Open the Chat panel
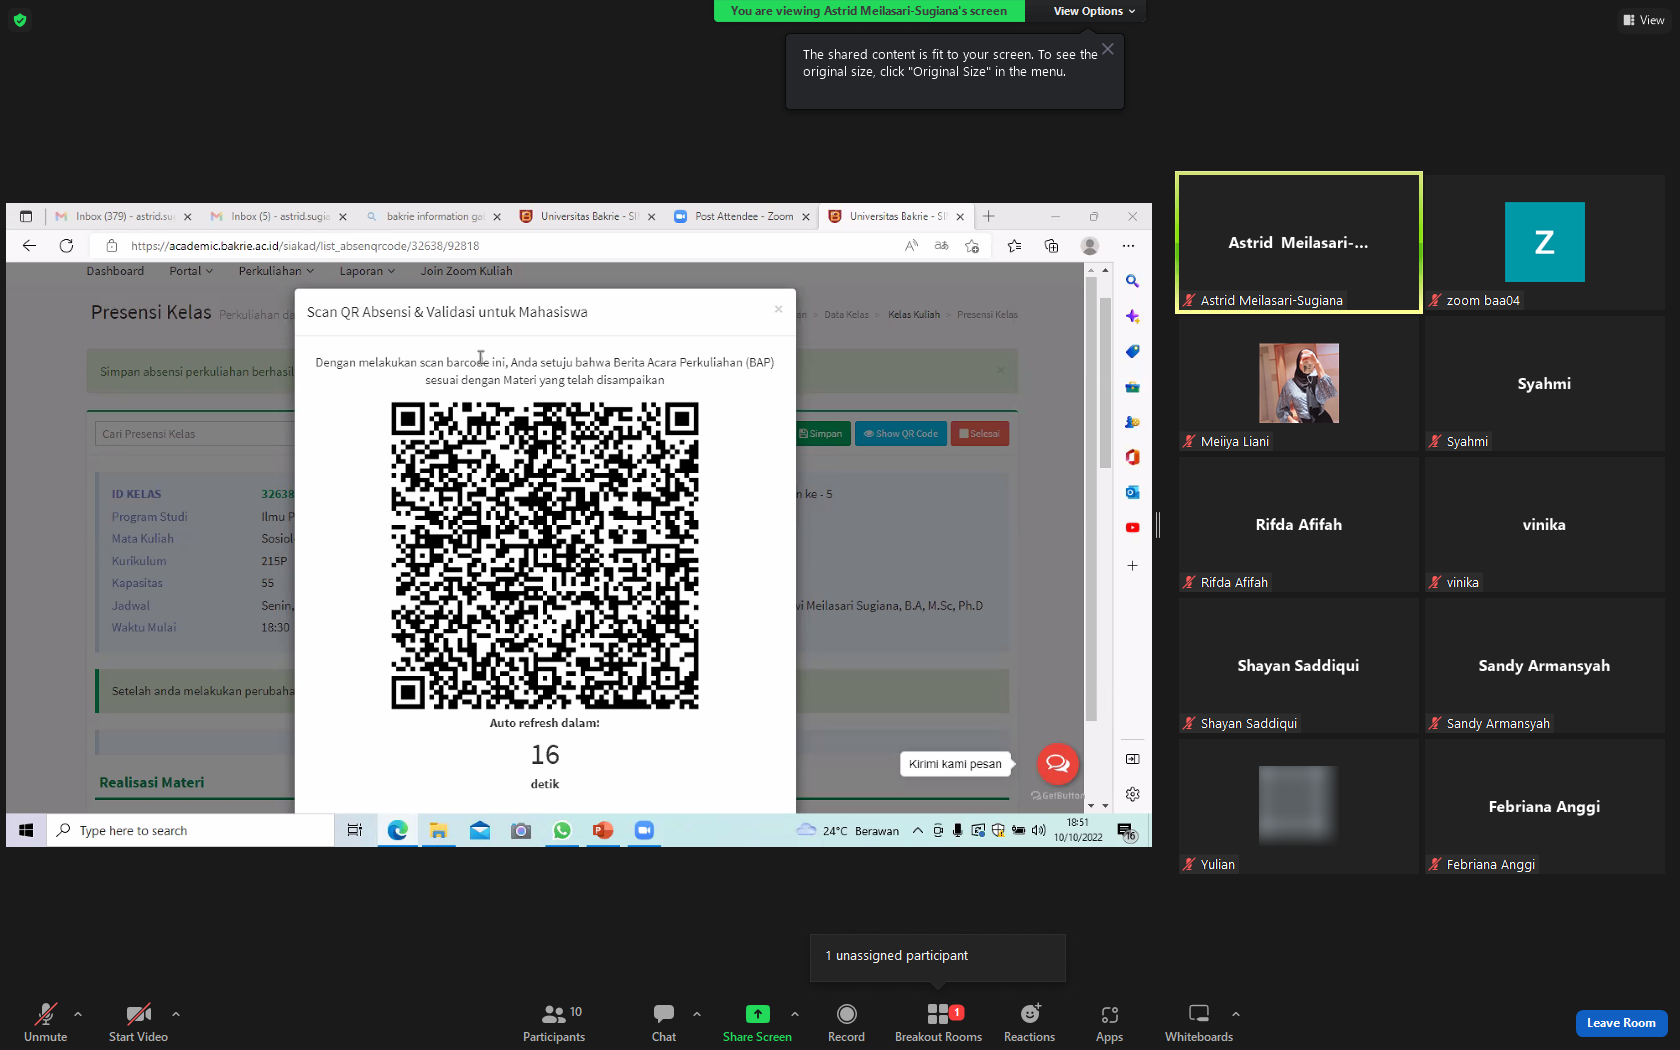1680x1050 pixels. point(664,1022)
